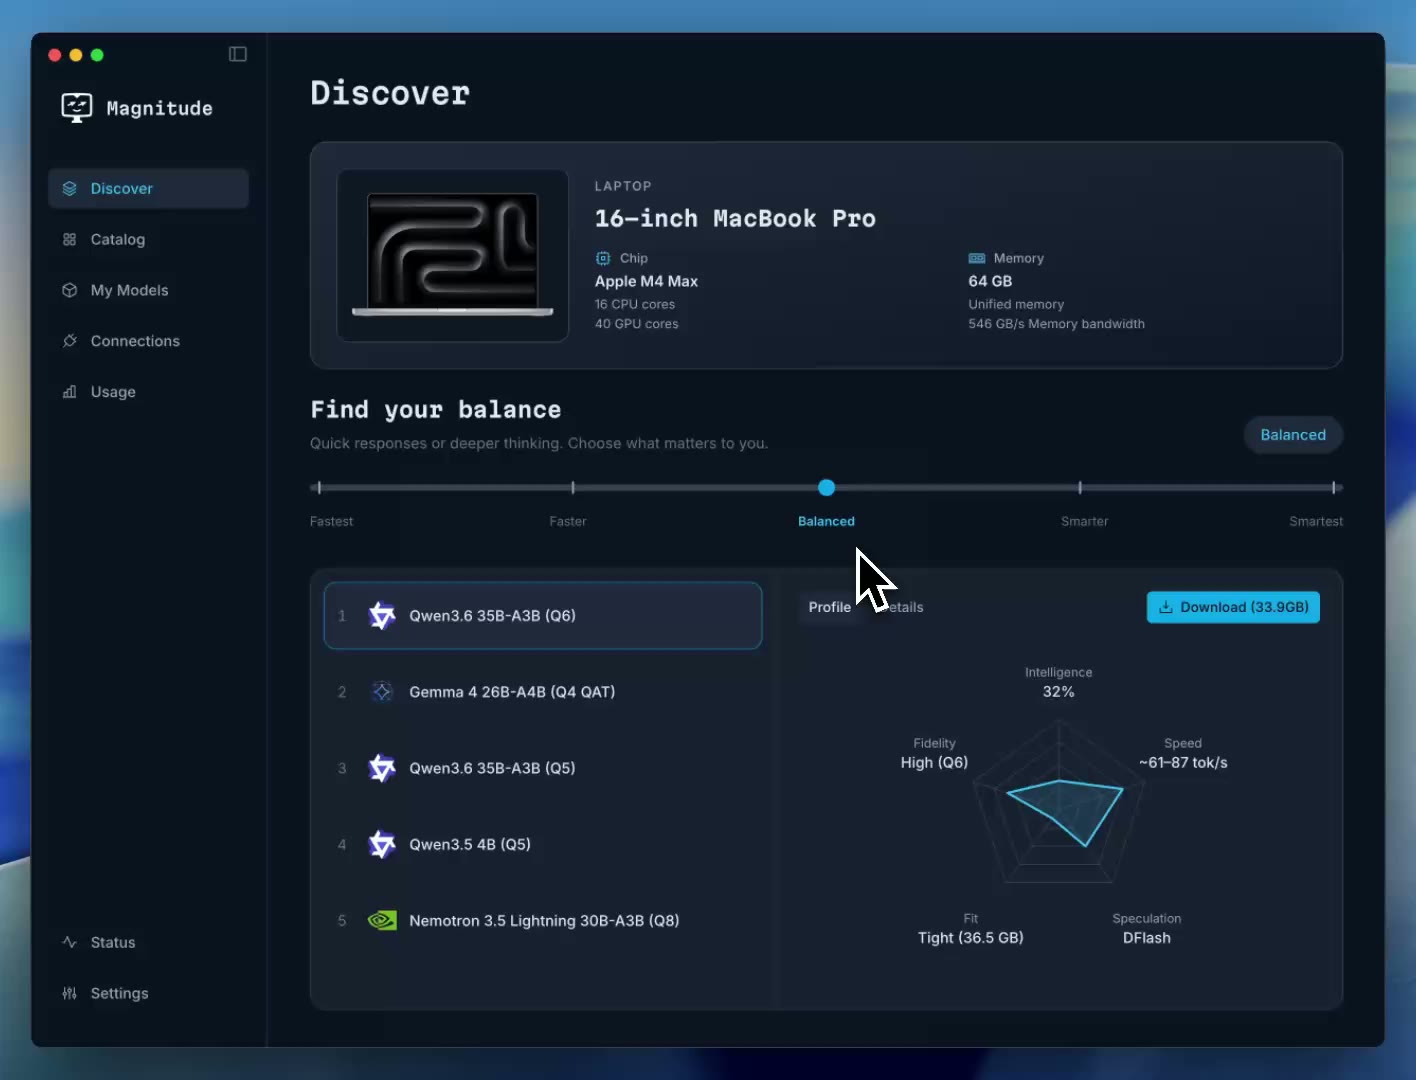The height and width of the screenshot is (1080, 1416).
Task: Open the Usage page
Action: [x=148, y=392]
